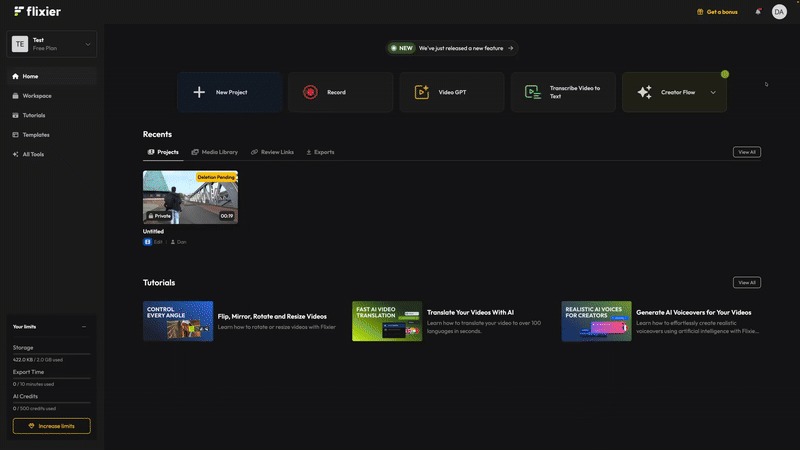Click the Creator Flow sparkle icon
The image size is (800, 450).
(x=644, y=92)
